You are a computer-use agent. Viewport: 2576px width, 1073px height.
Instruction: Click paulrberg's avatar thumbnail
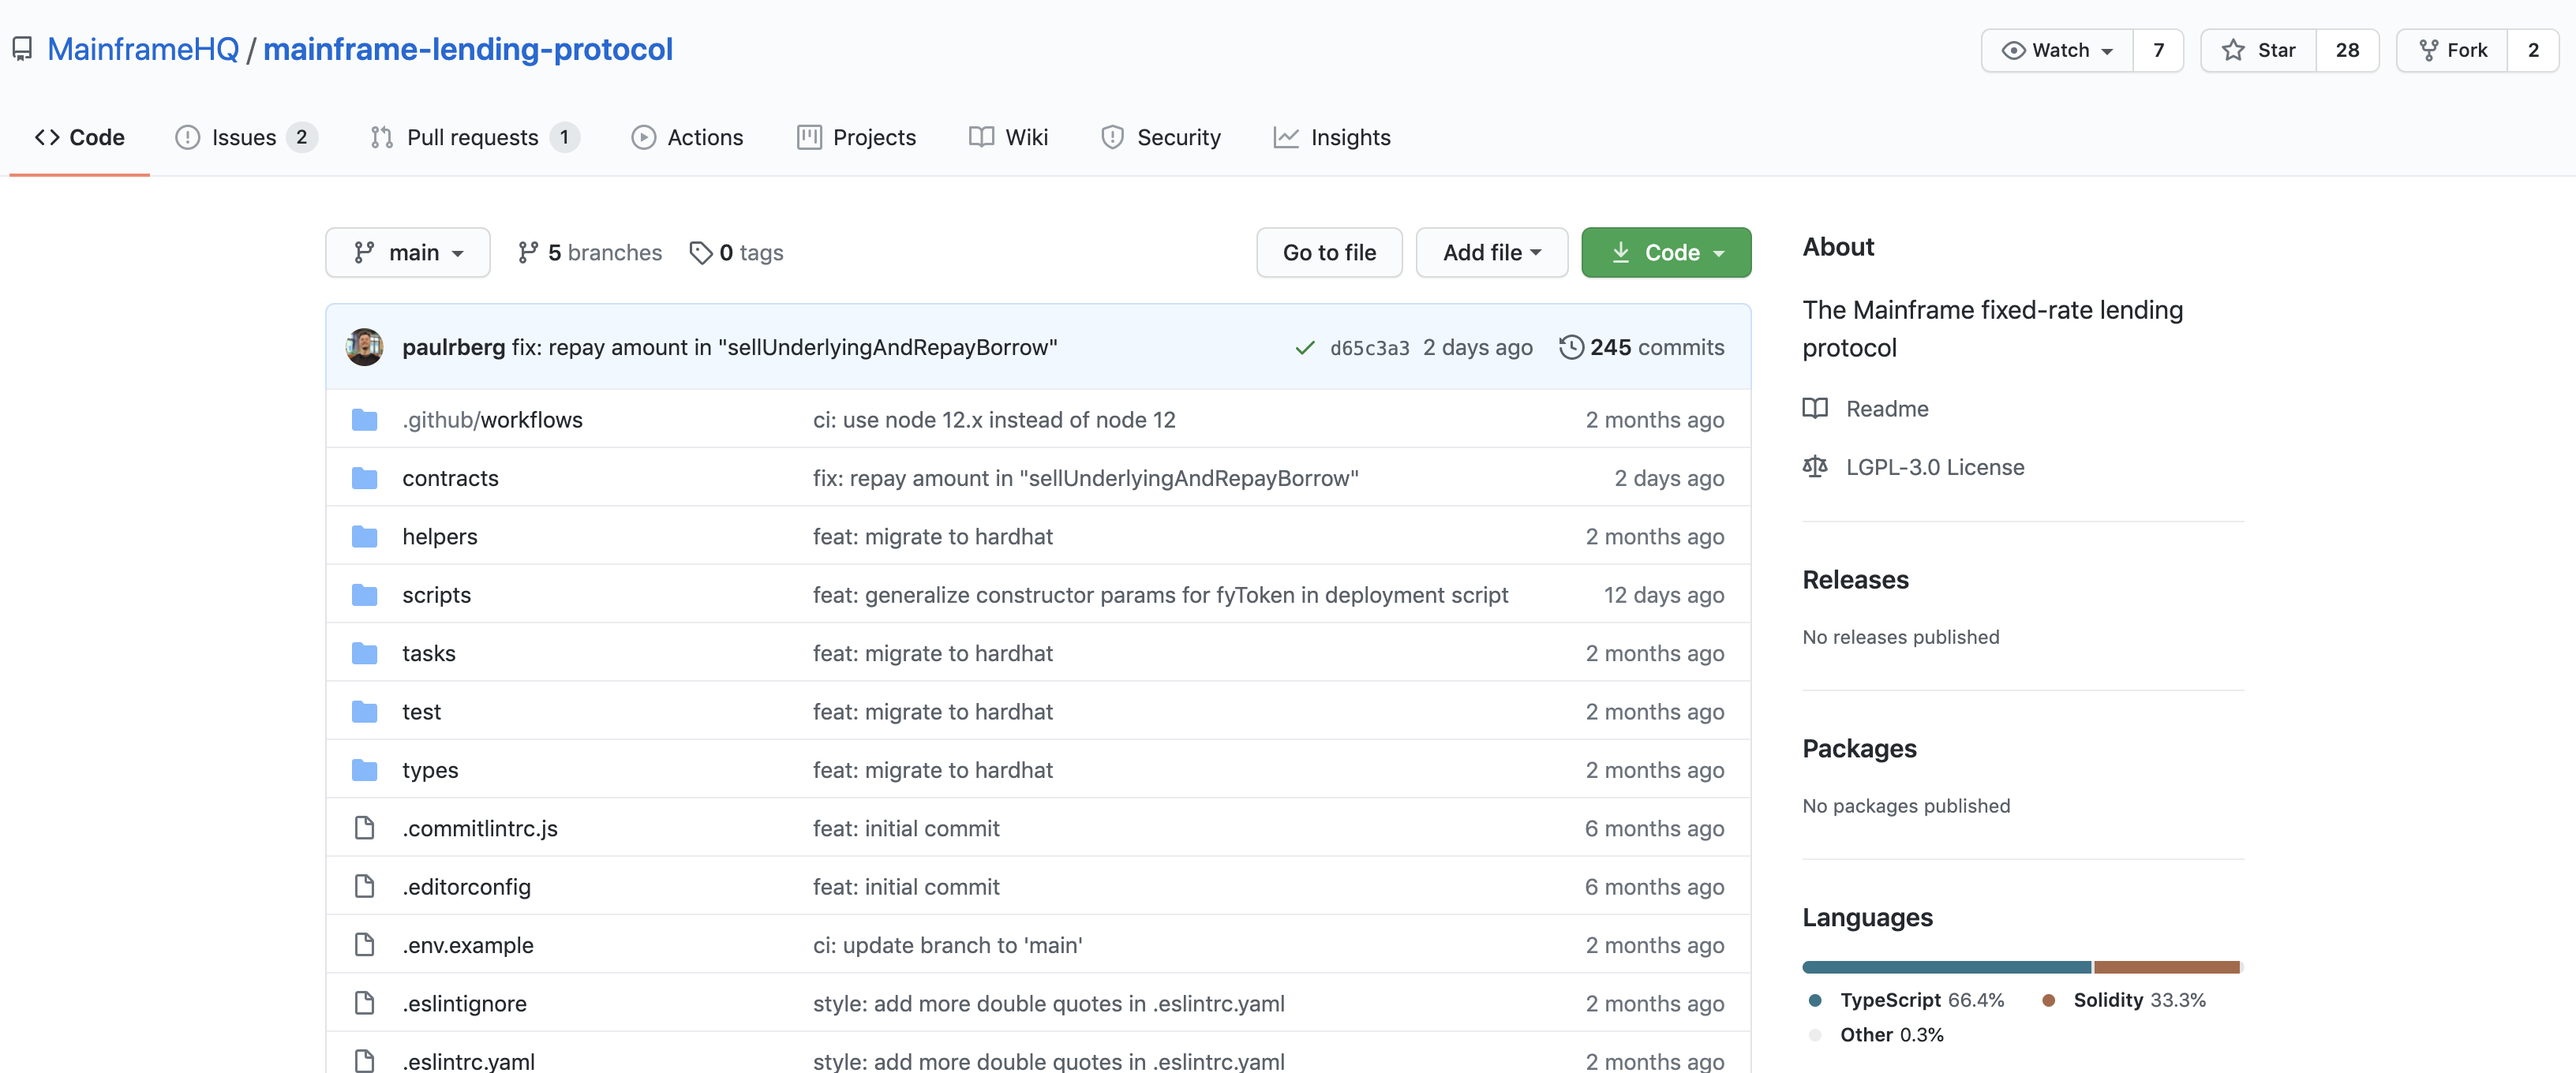[x=365, y=347]
